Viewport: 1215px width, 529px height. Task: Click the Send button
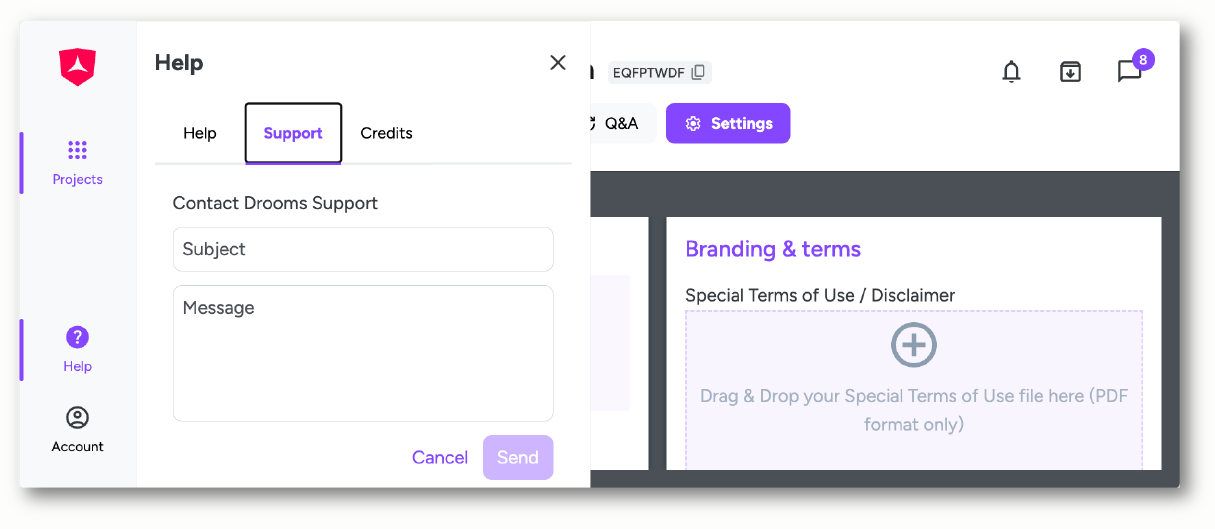click(x=518, y=457)
